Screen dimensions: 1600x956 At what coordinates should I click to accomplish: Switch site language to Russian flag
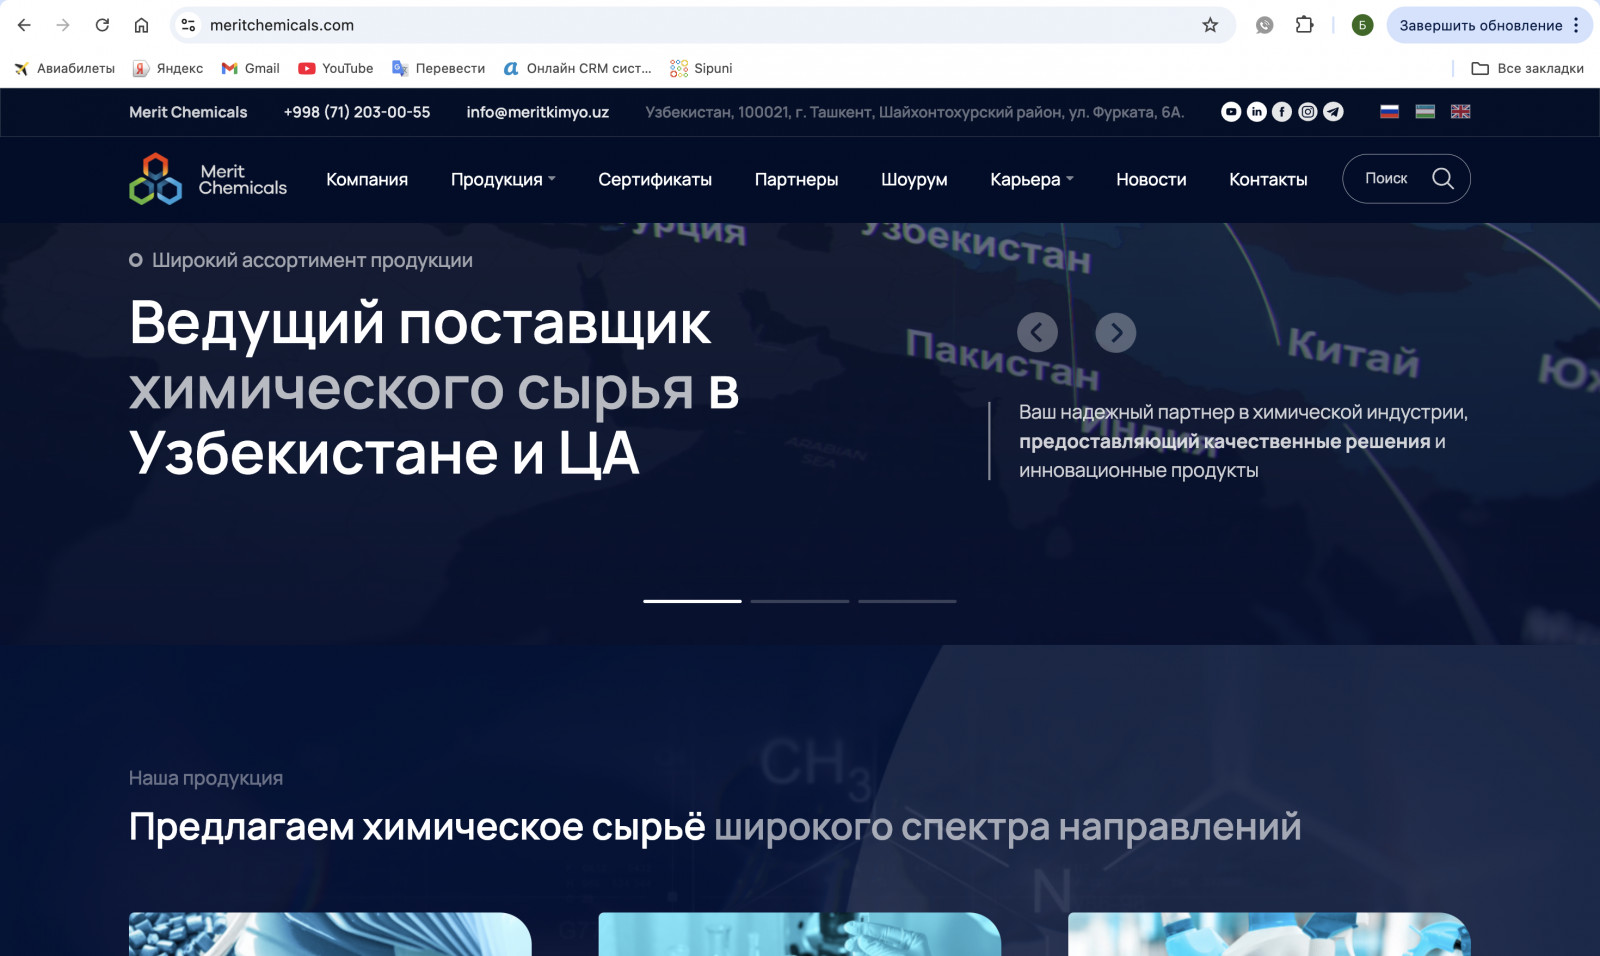(x=1390, y=112)
